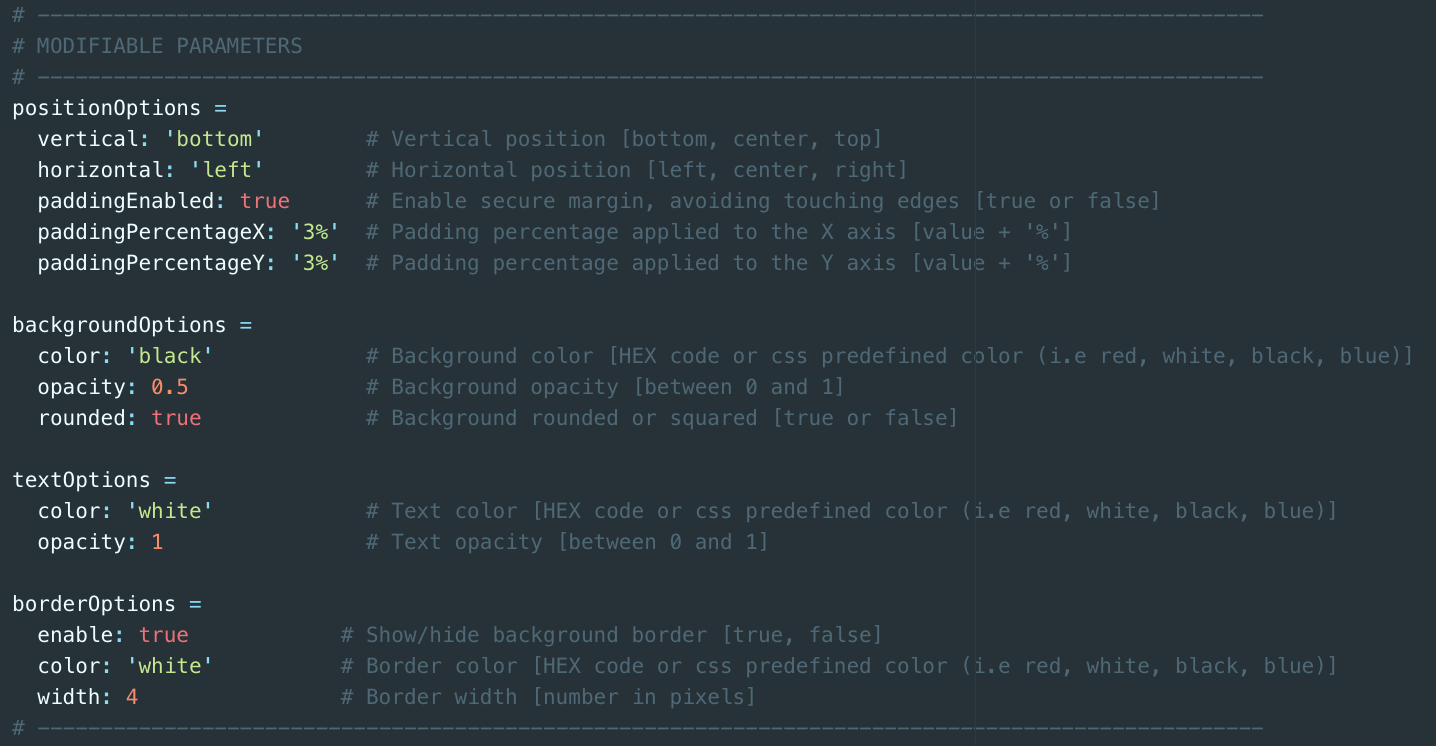Place cursor on backgroundOptions variable name
This screenshot has width=1436, height=746.
click(119, 325)
